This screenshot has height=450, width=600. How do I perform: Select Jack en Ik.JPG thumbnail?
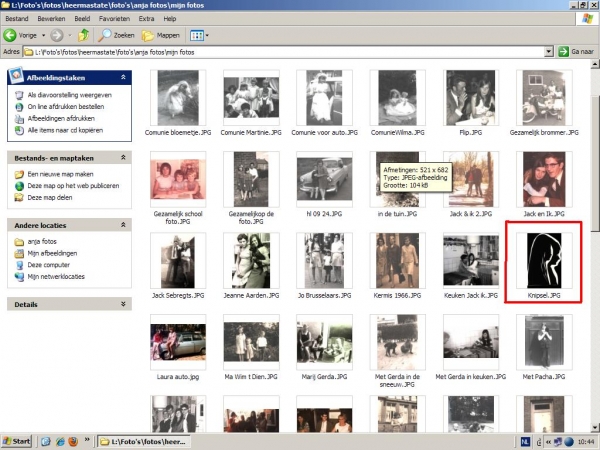(x=544, y=179)
